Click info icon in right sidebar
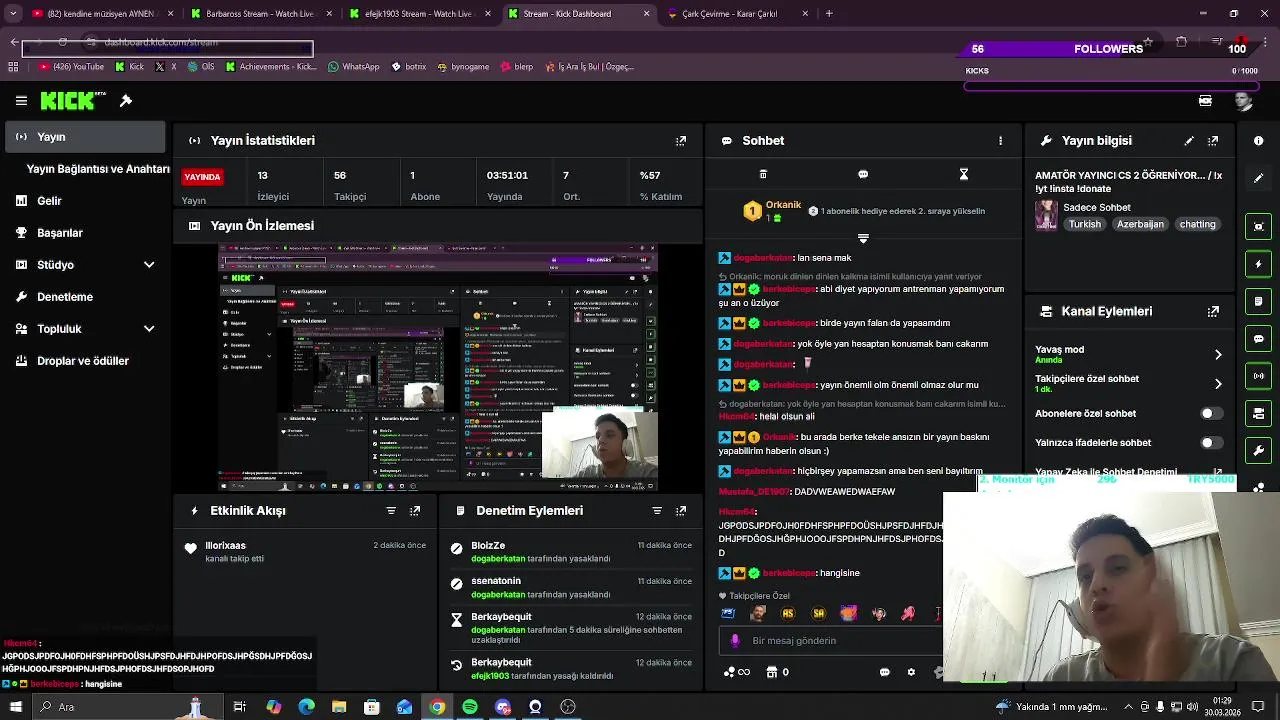The width and height of the screenshot is (1280, 720). click(1259, 141)
